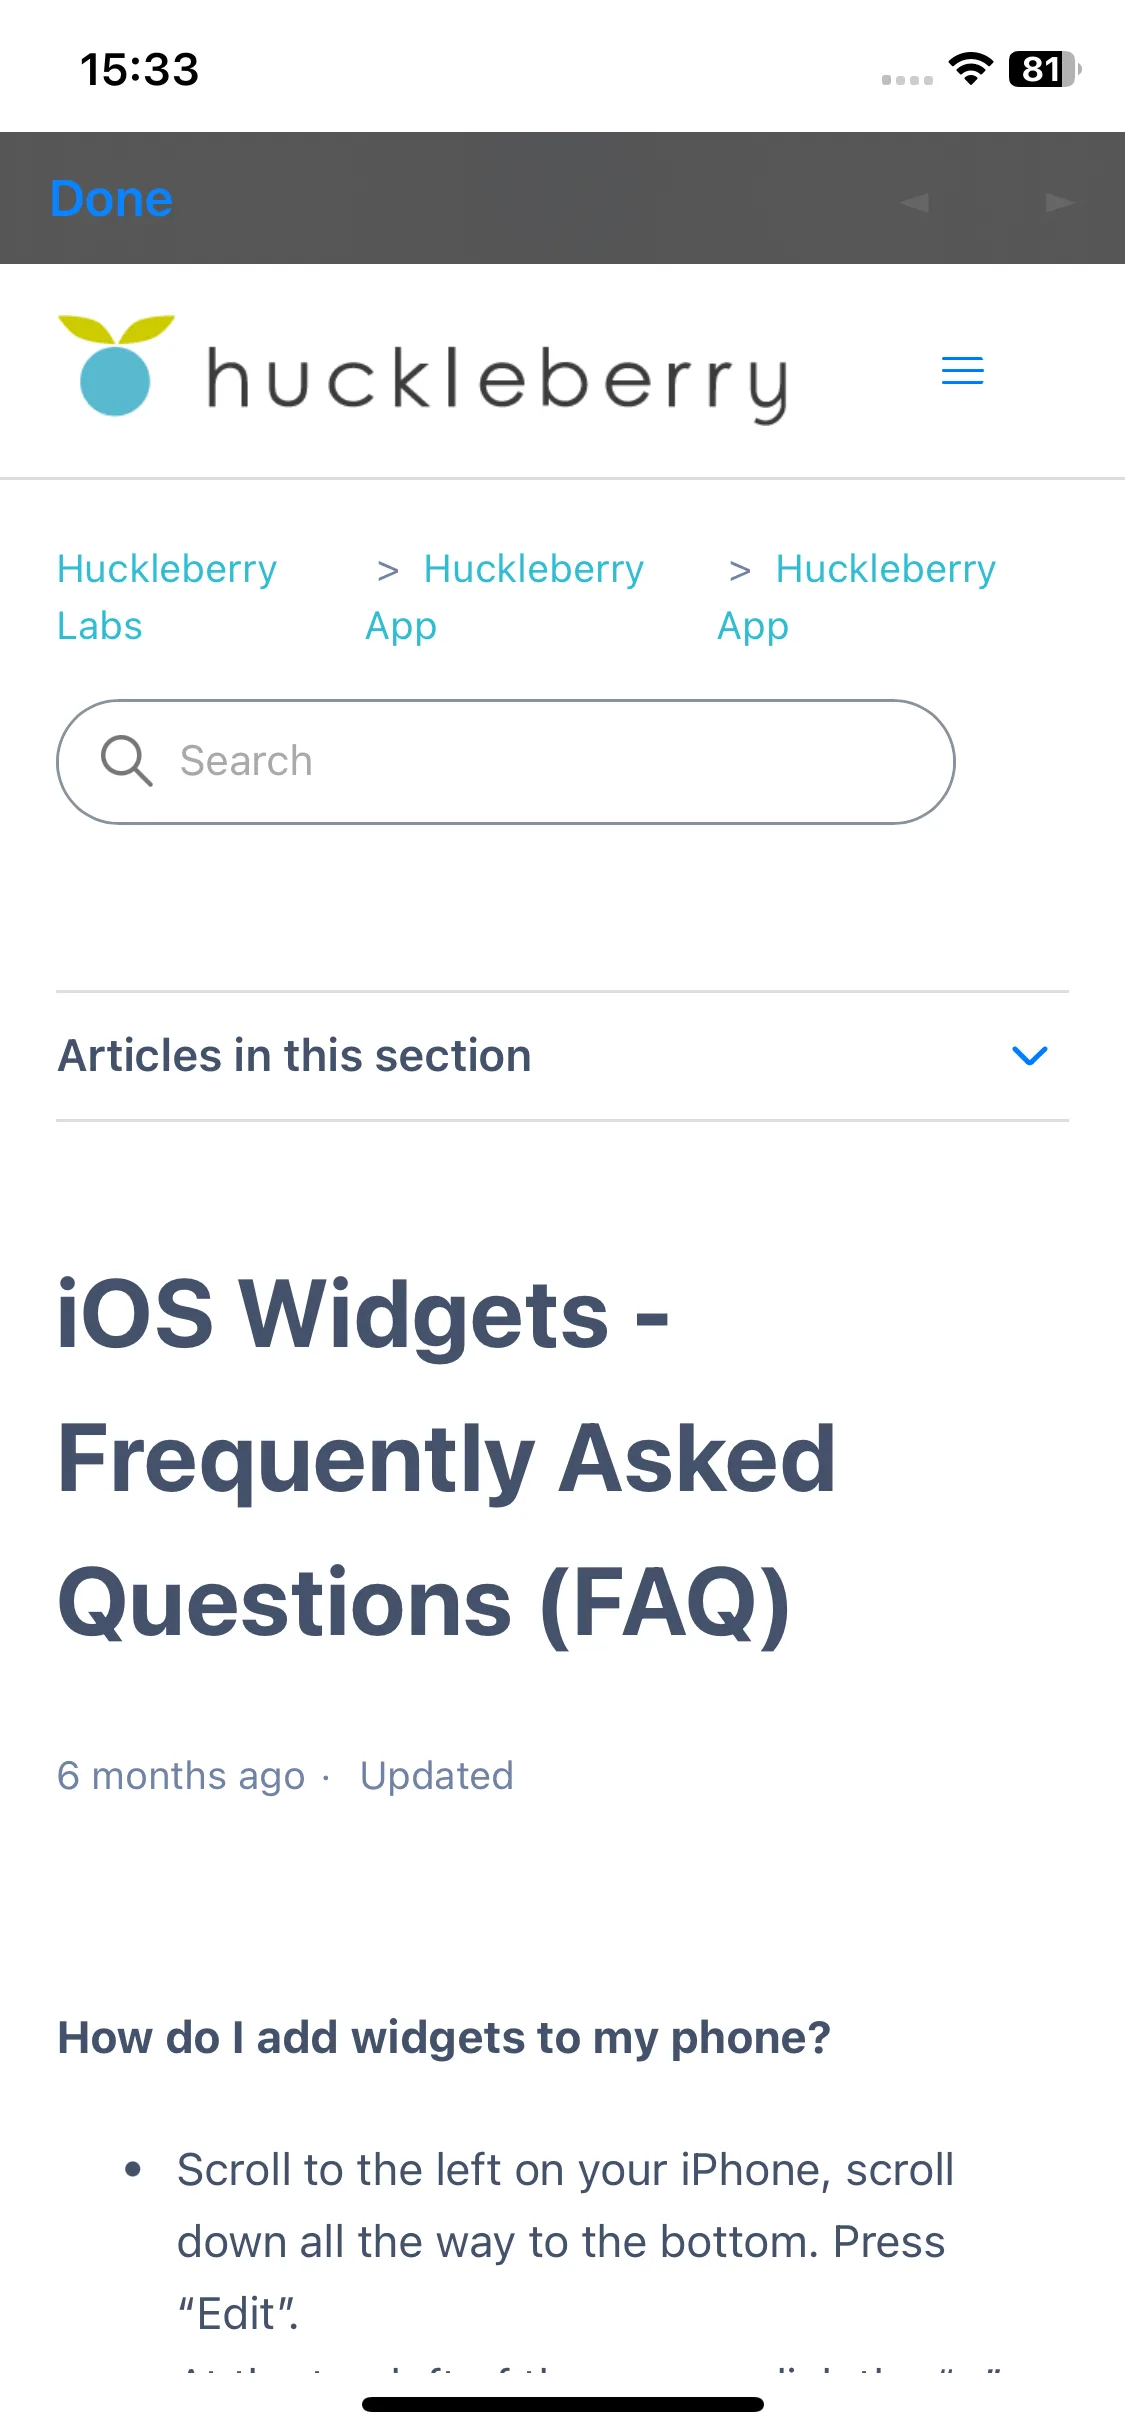Image resolution: width=1125 pixels, height=2436 pixels.
Task: Open the hamburger menu
Action: pyautogui.click(x=962, y=370)
